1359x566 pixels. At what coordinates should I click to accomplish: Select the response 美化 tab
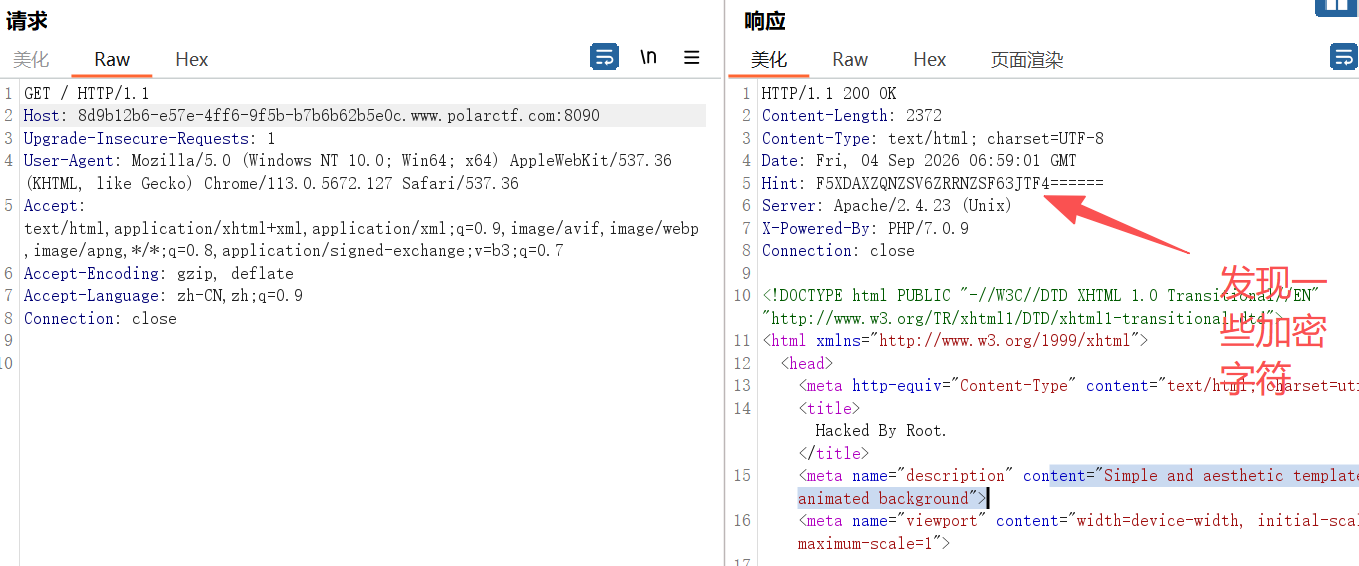[x=769, y=60]
